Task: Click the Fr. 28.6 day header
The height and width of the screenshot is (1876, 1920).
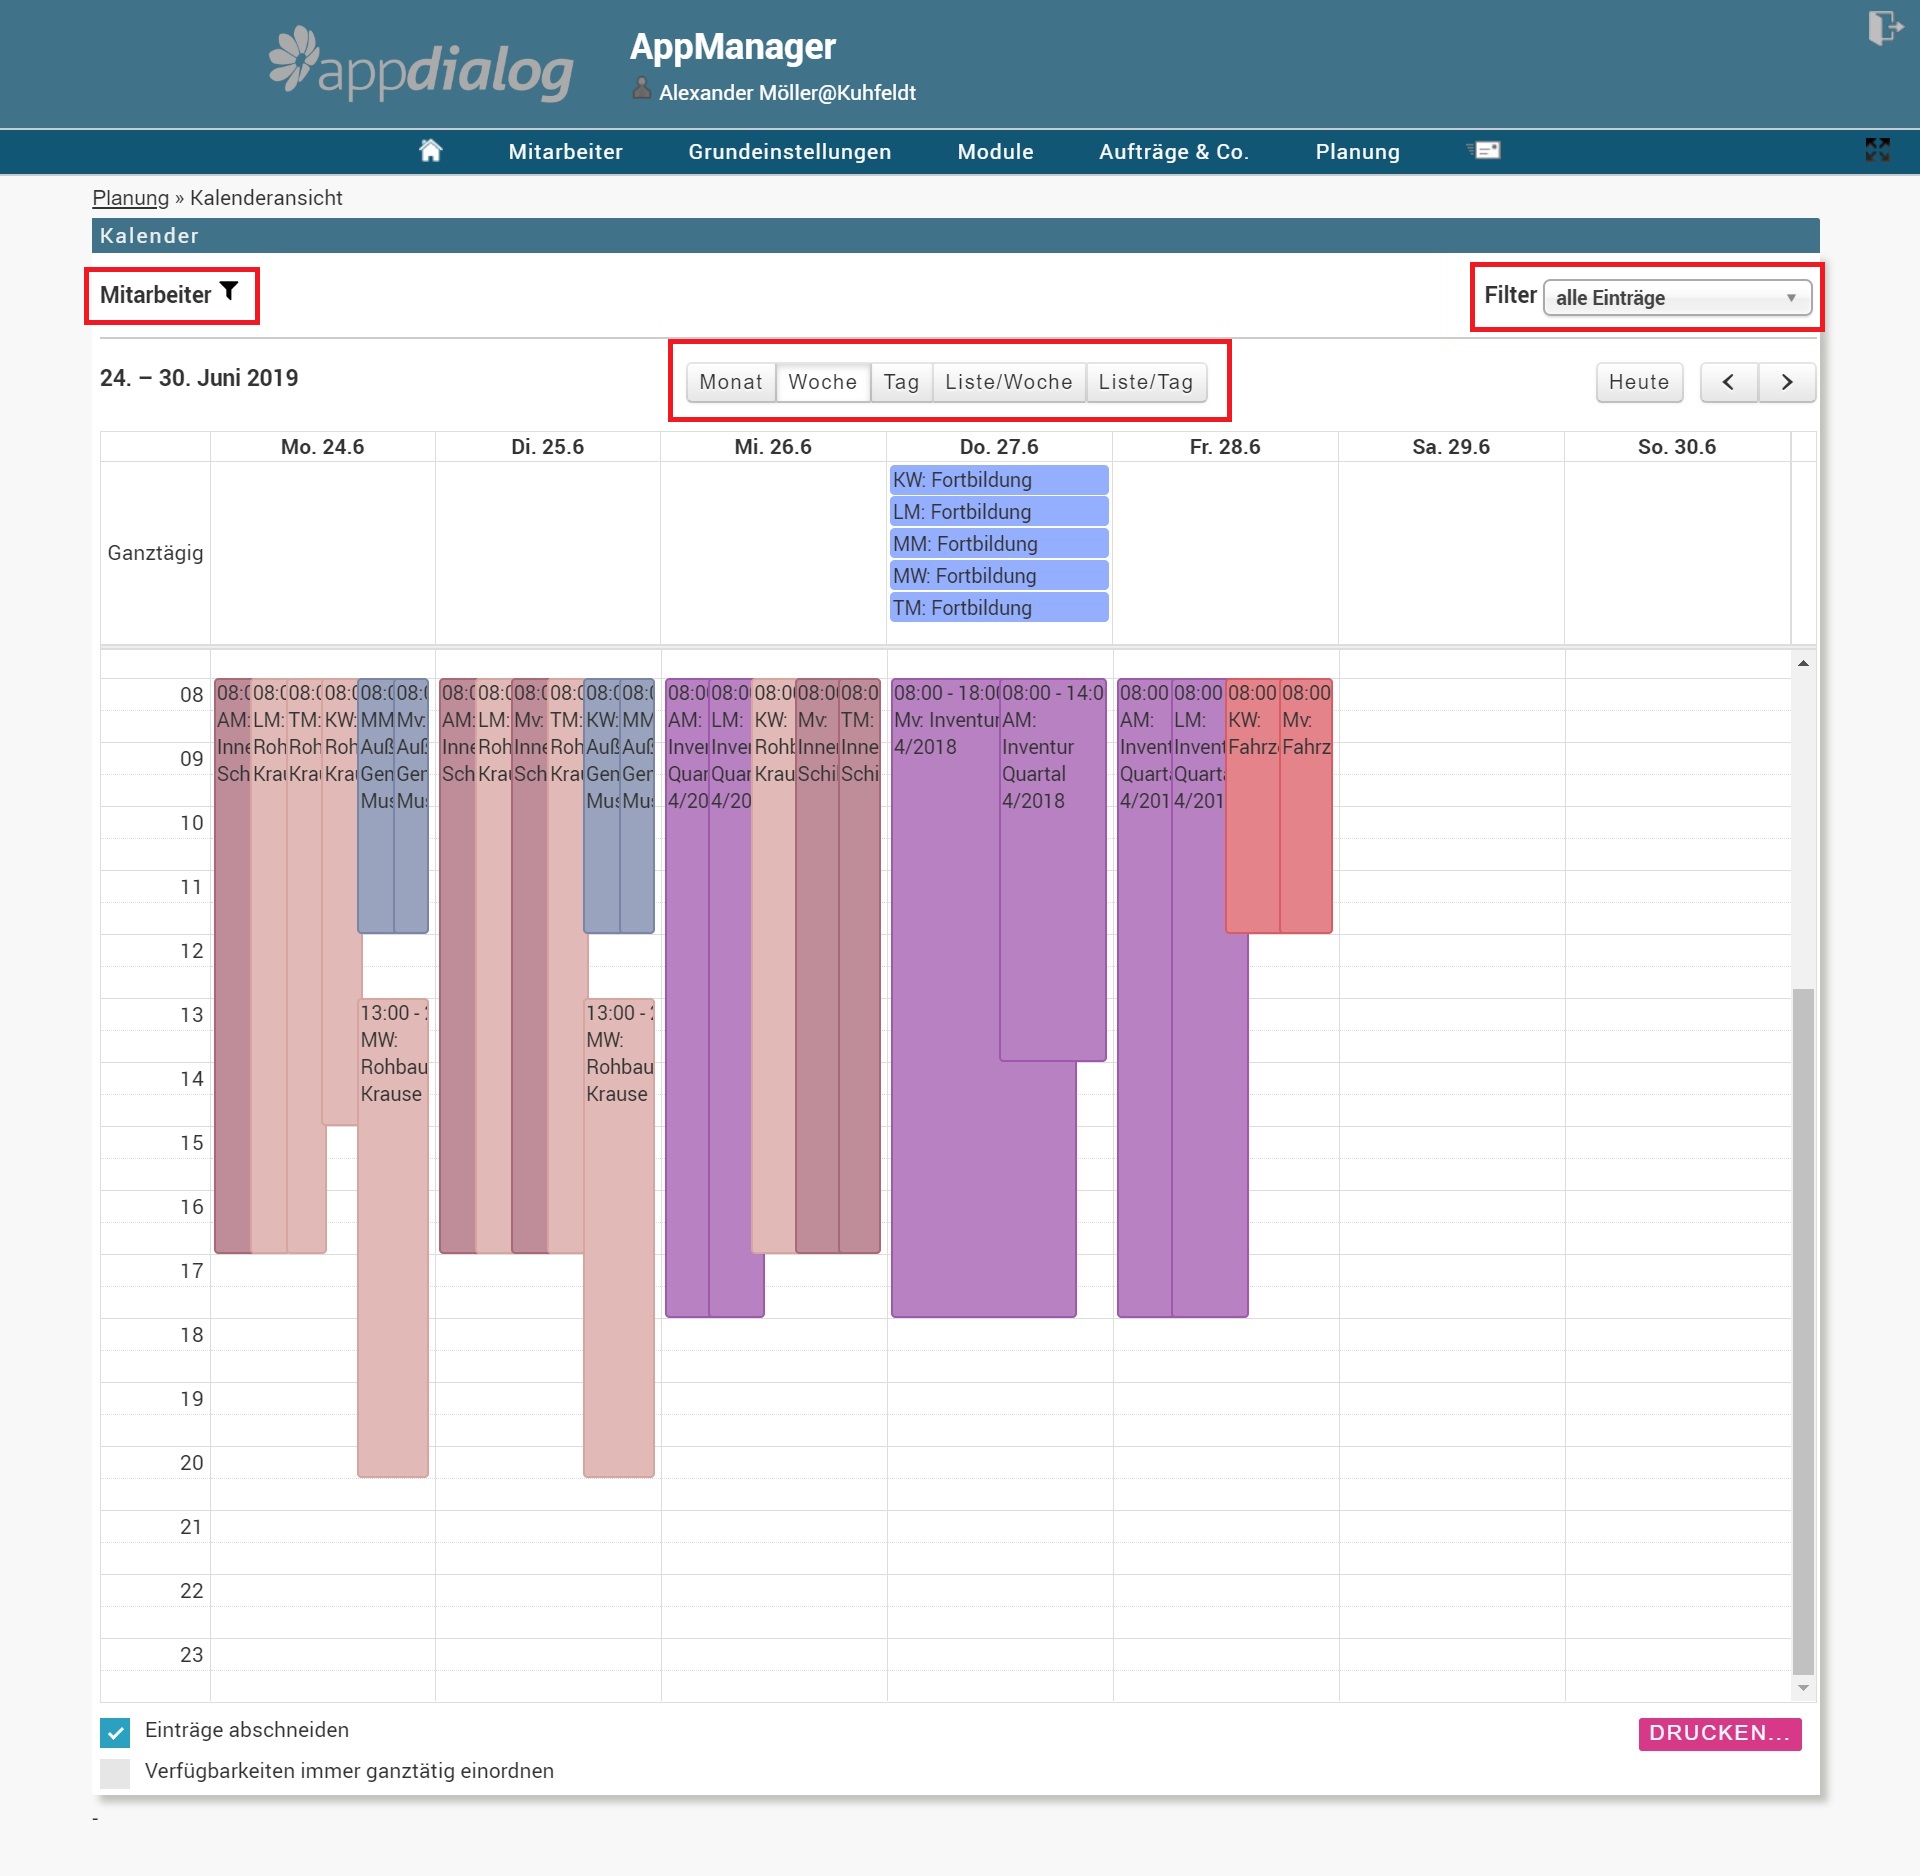Action: click(x=1225, y=447)
